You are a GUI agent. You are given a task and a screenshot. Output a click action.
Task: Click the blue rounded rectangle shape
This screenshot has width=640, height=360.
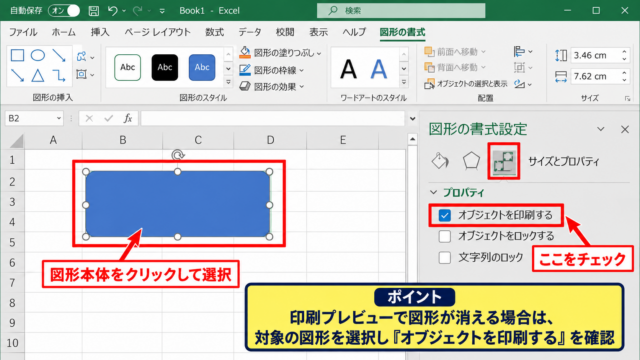pyautogui.click(x=178, y=204)
